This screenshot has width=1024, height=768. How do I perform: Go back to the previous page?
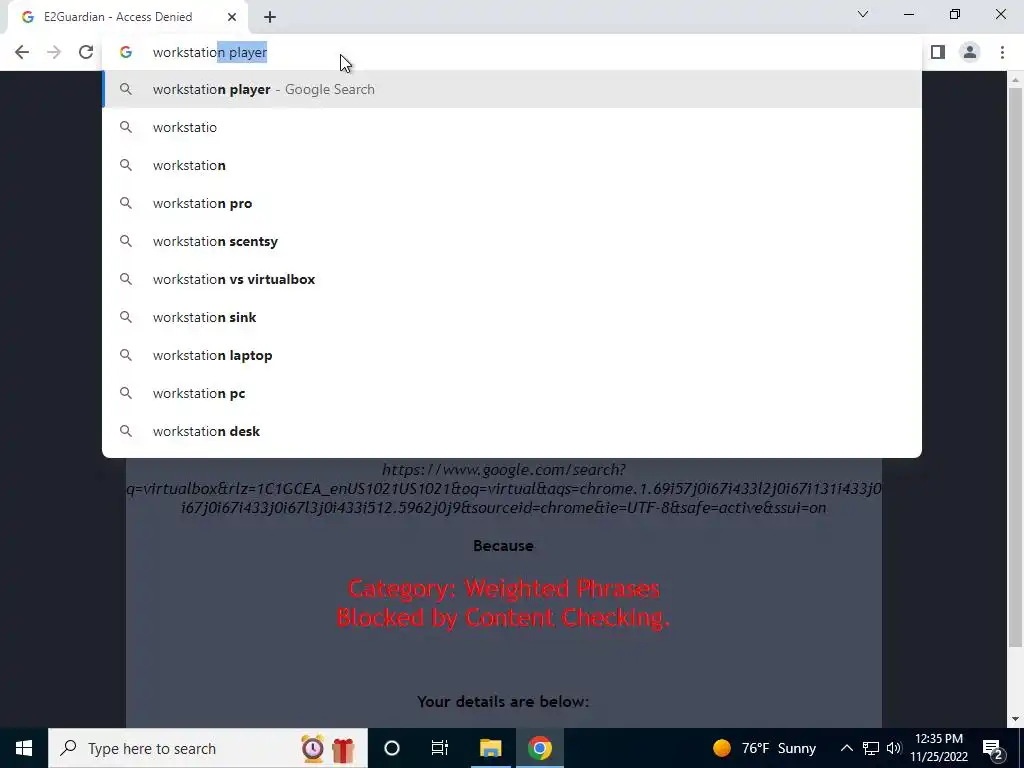point(22,52)
